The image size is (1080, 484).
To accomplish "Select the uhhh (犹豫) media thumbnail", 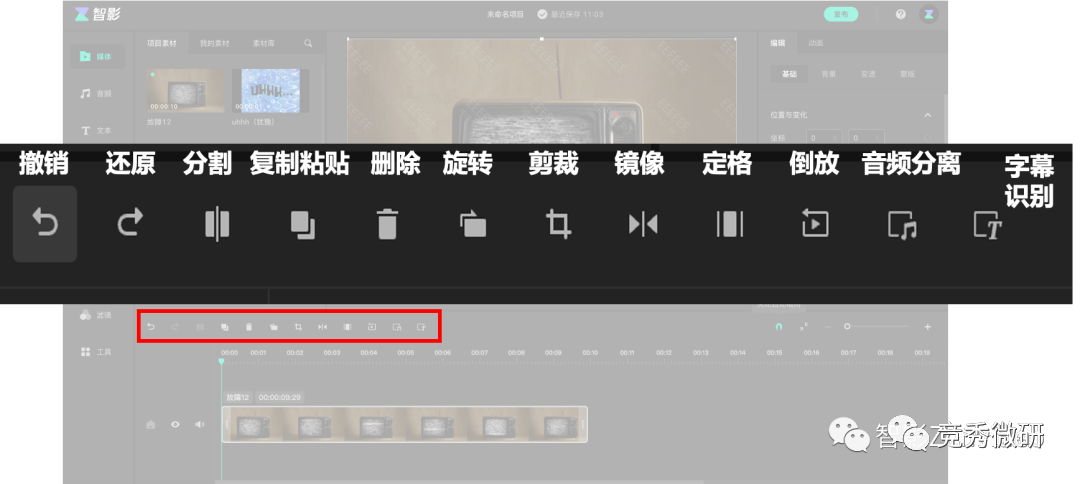I will (270, 91).
